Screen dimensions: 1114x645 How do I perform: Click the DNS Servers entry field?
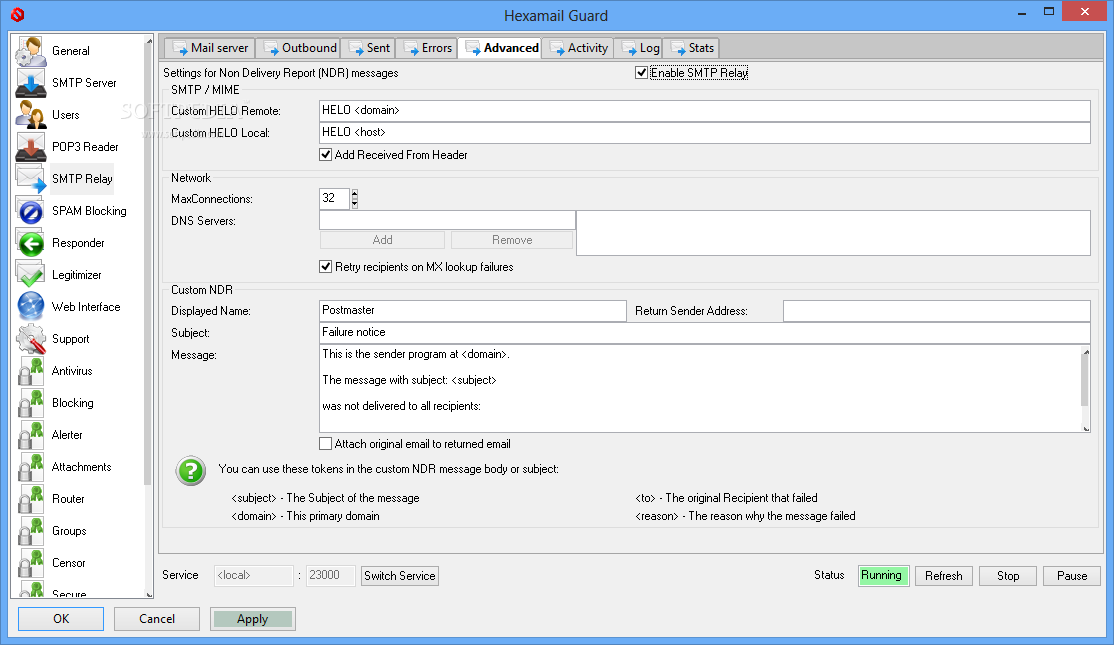447,220
